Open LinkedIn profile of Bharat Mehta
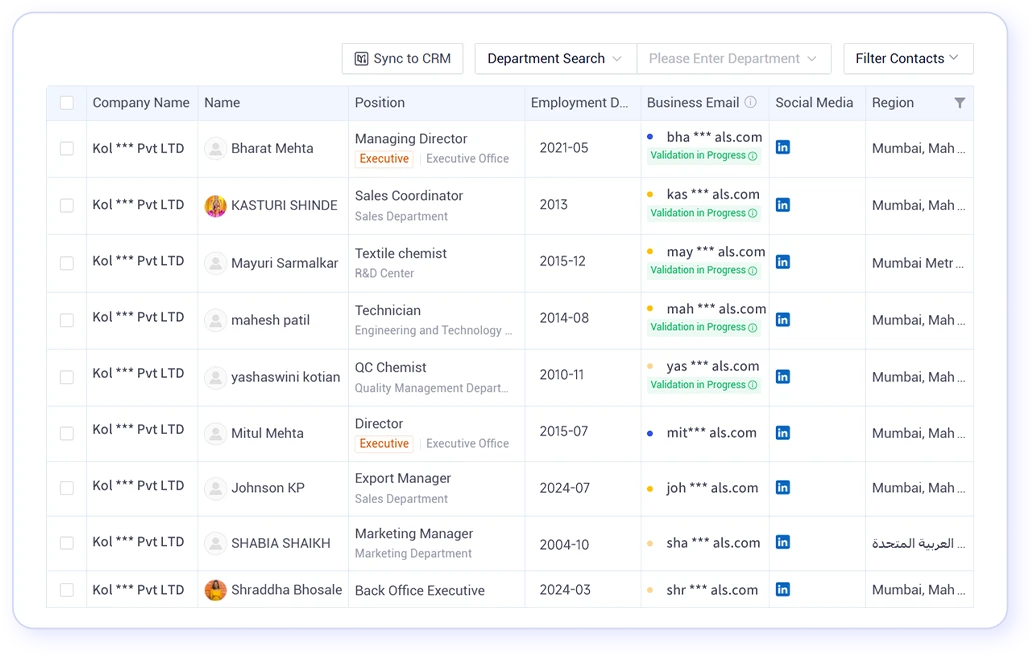This screenshot has width=1035, height=657. point(783,147)
